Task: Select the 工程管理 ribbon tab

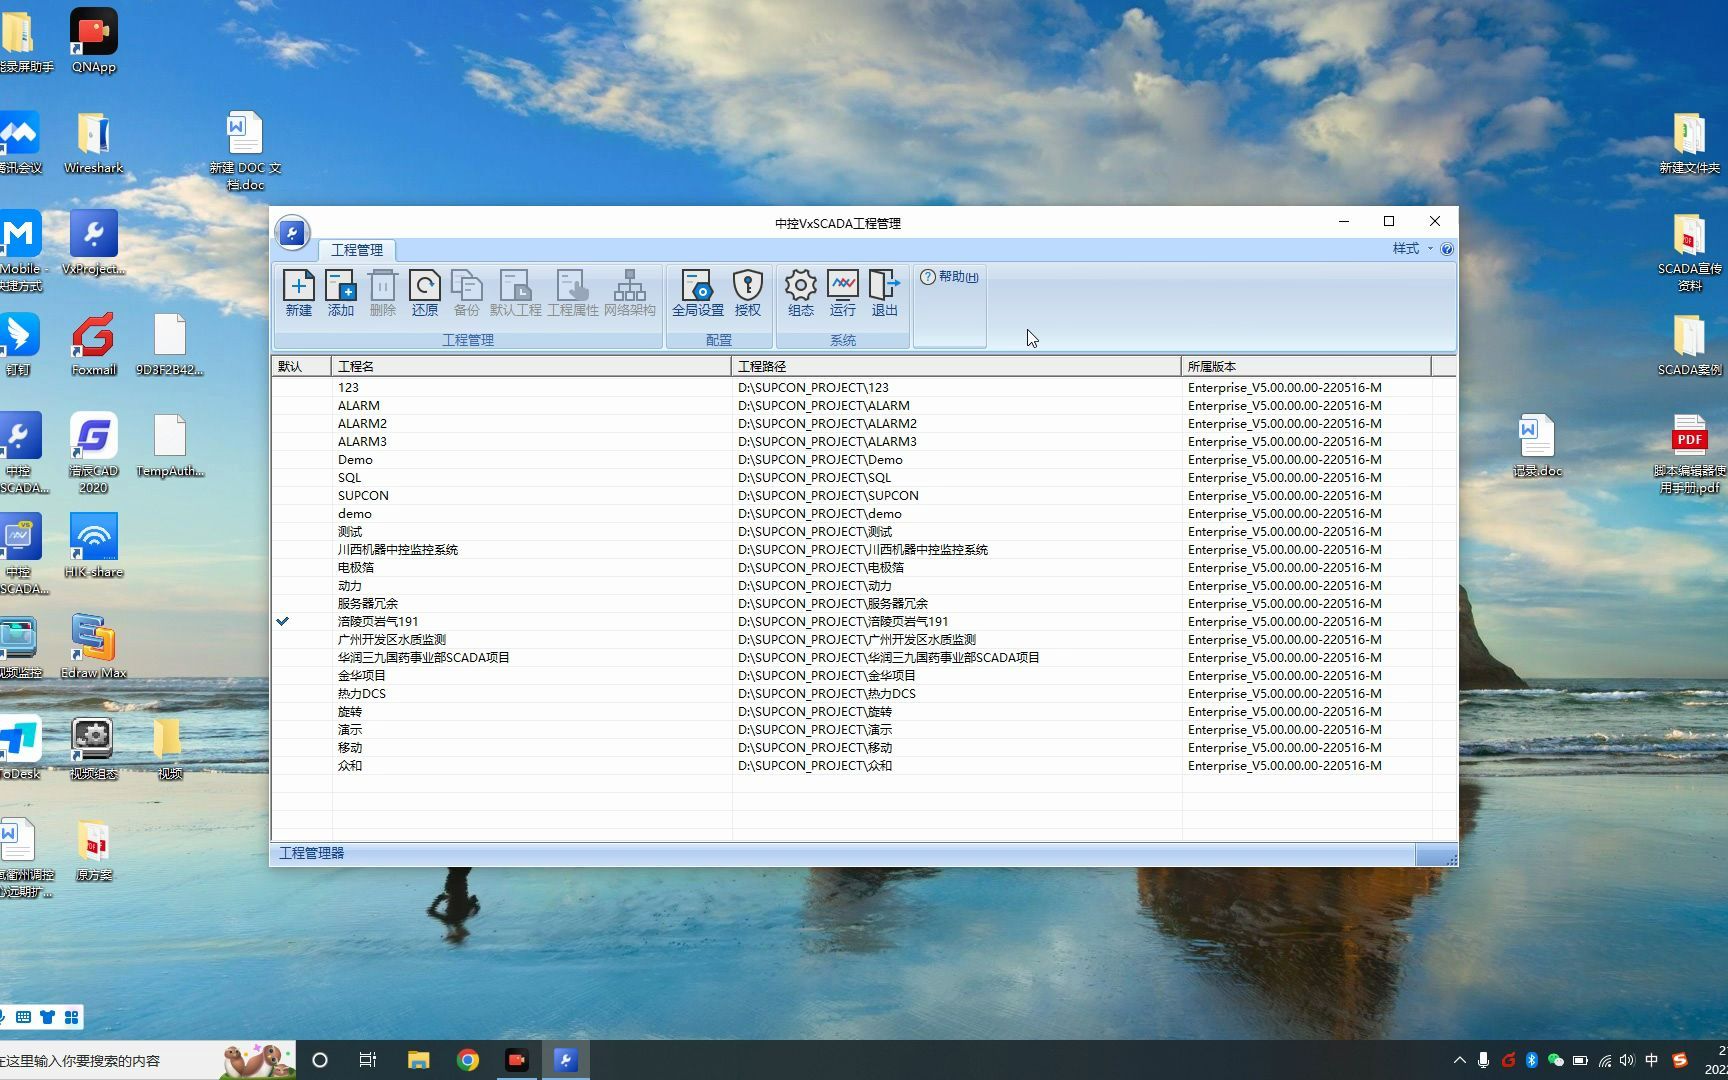Action: (x=357, y=250)
